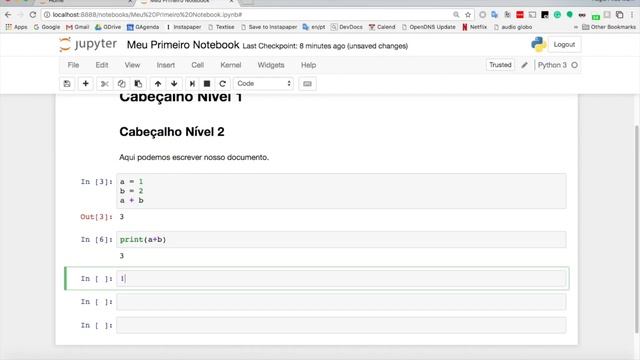Bookmark this page with the star icon
This screenshot has height=360, width=640.
tap(468, 15)
